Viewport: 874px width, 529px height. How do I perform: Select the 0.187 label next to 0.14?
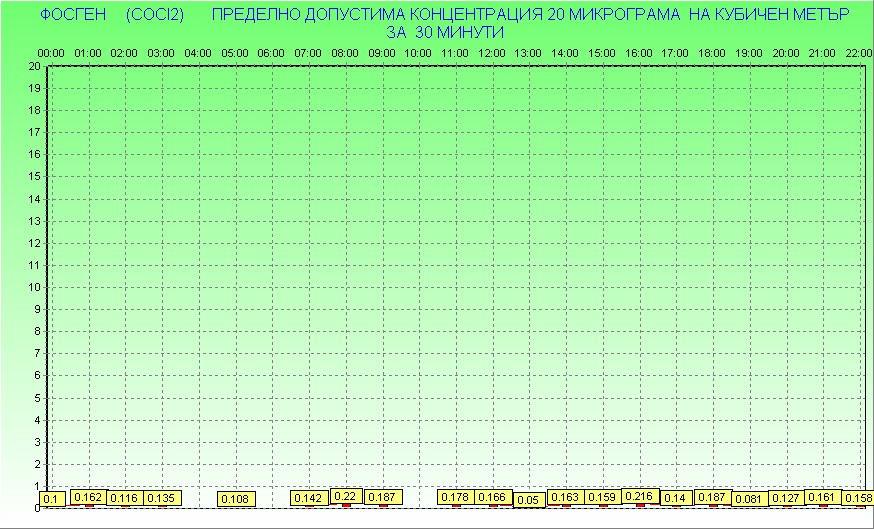point(713,497)
